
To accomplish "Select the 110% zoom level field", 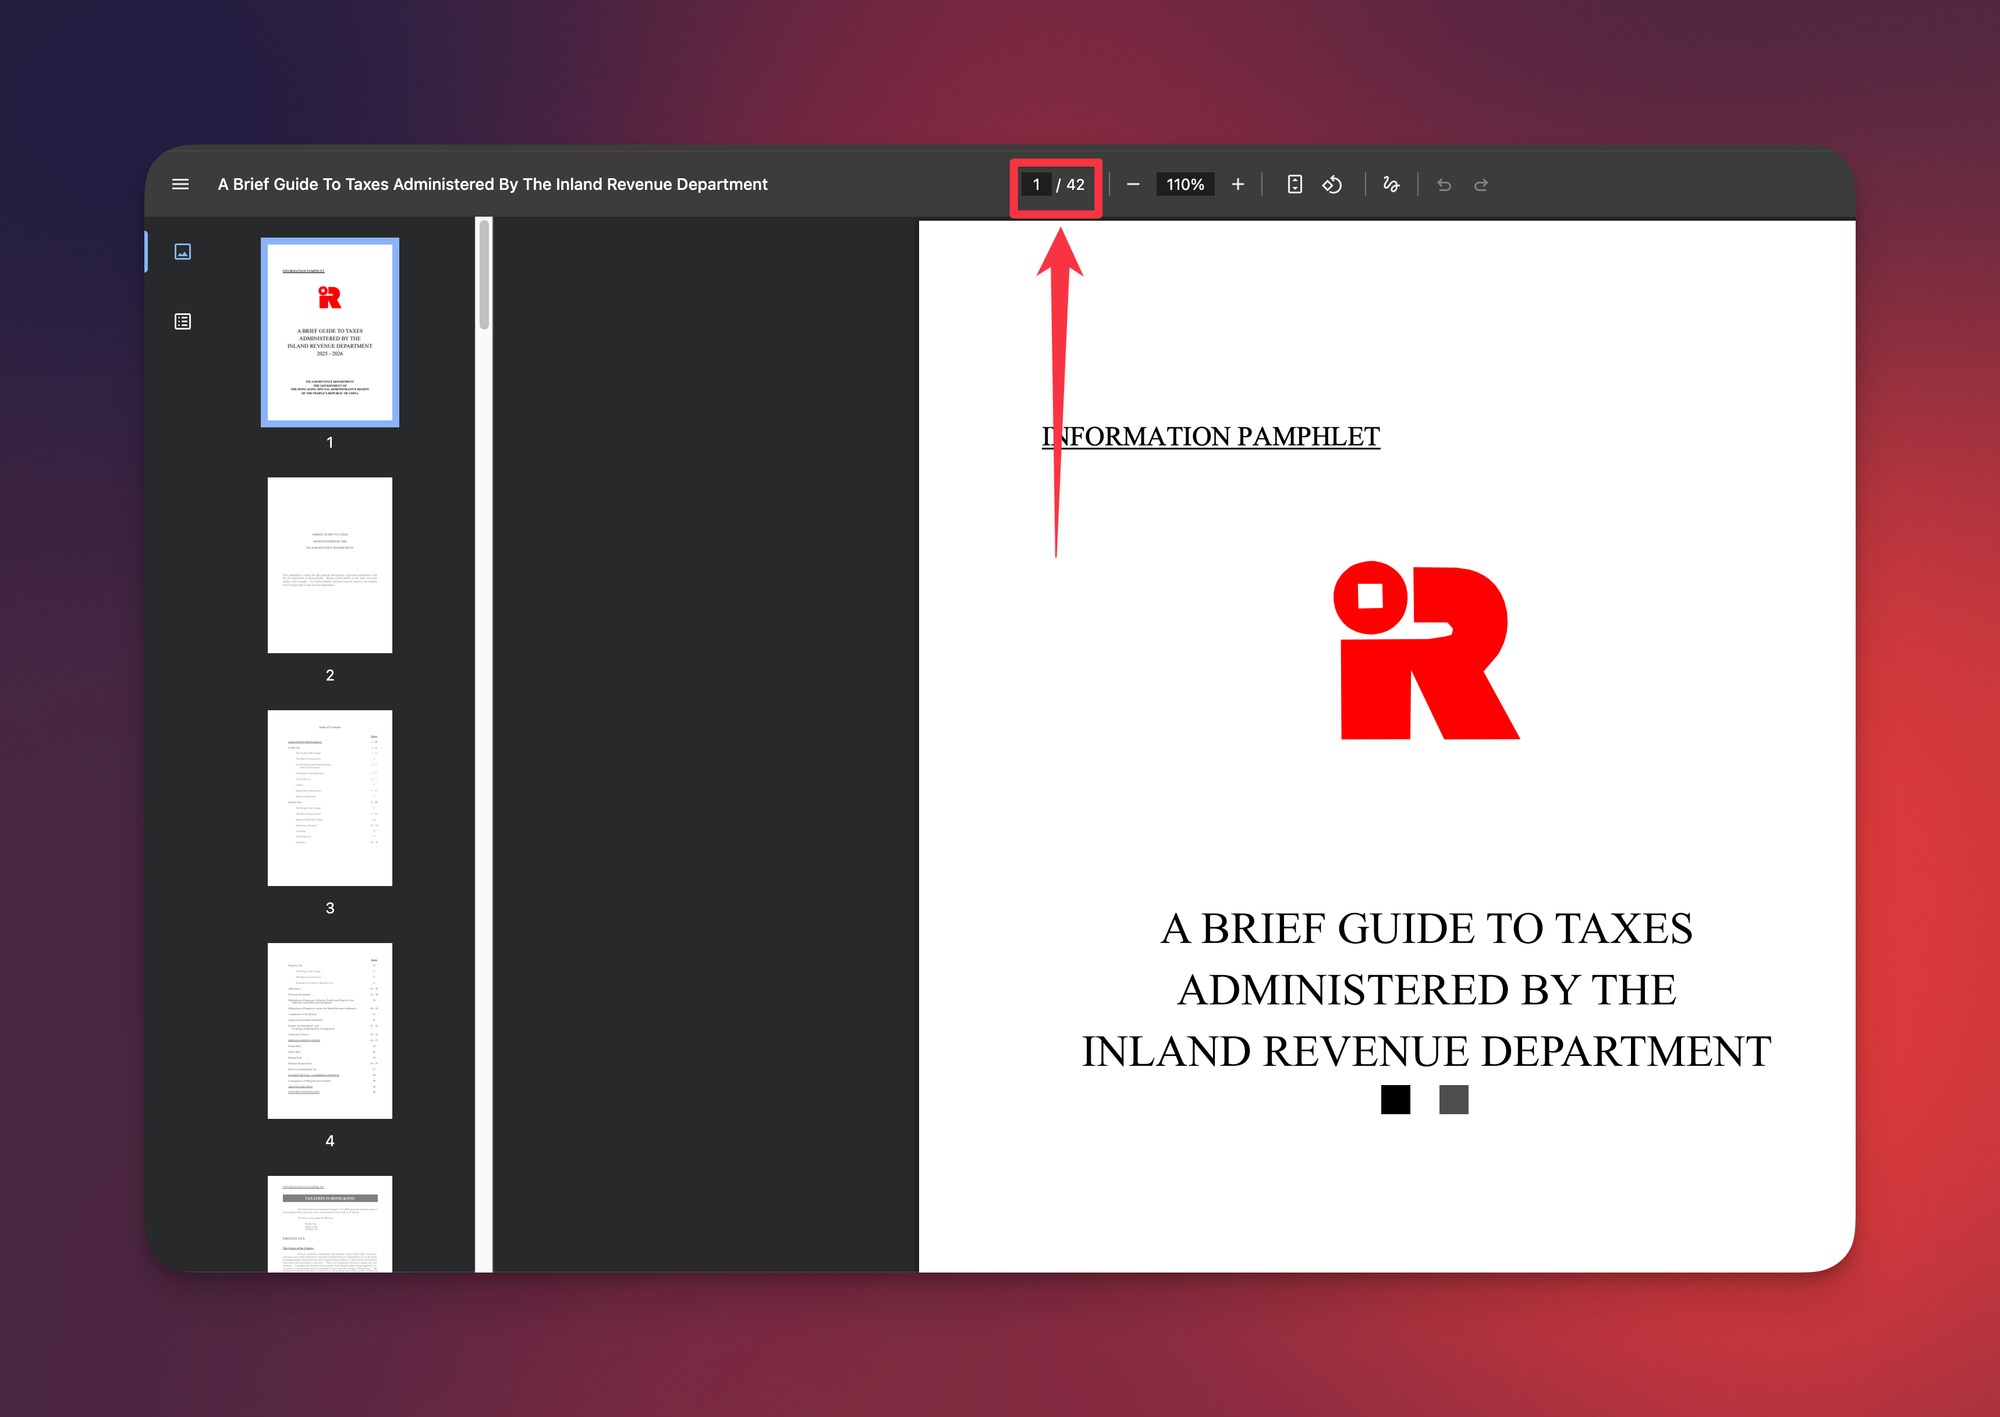I will (x=1185, y=184).
